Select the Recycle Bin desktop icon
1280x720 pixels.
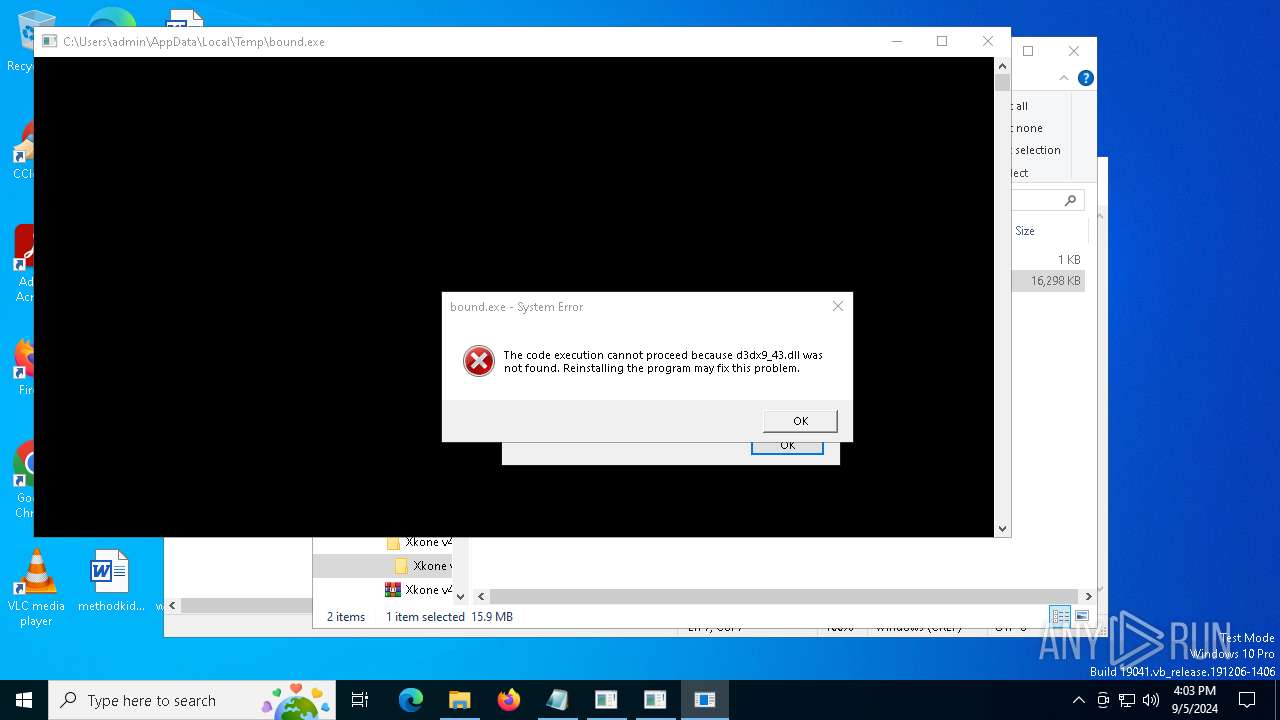[x=22, y=41]
